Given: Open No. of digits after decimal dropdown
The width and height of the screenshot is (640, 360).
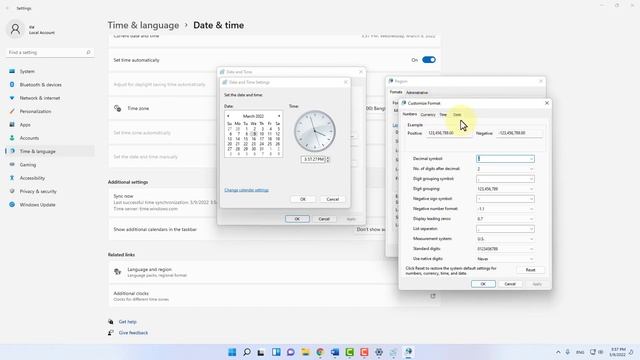Looking at the screenshot, I should [505, 169].
